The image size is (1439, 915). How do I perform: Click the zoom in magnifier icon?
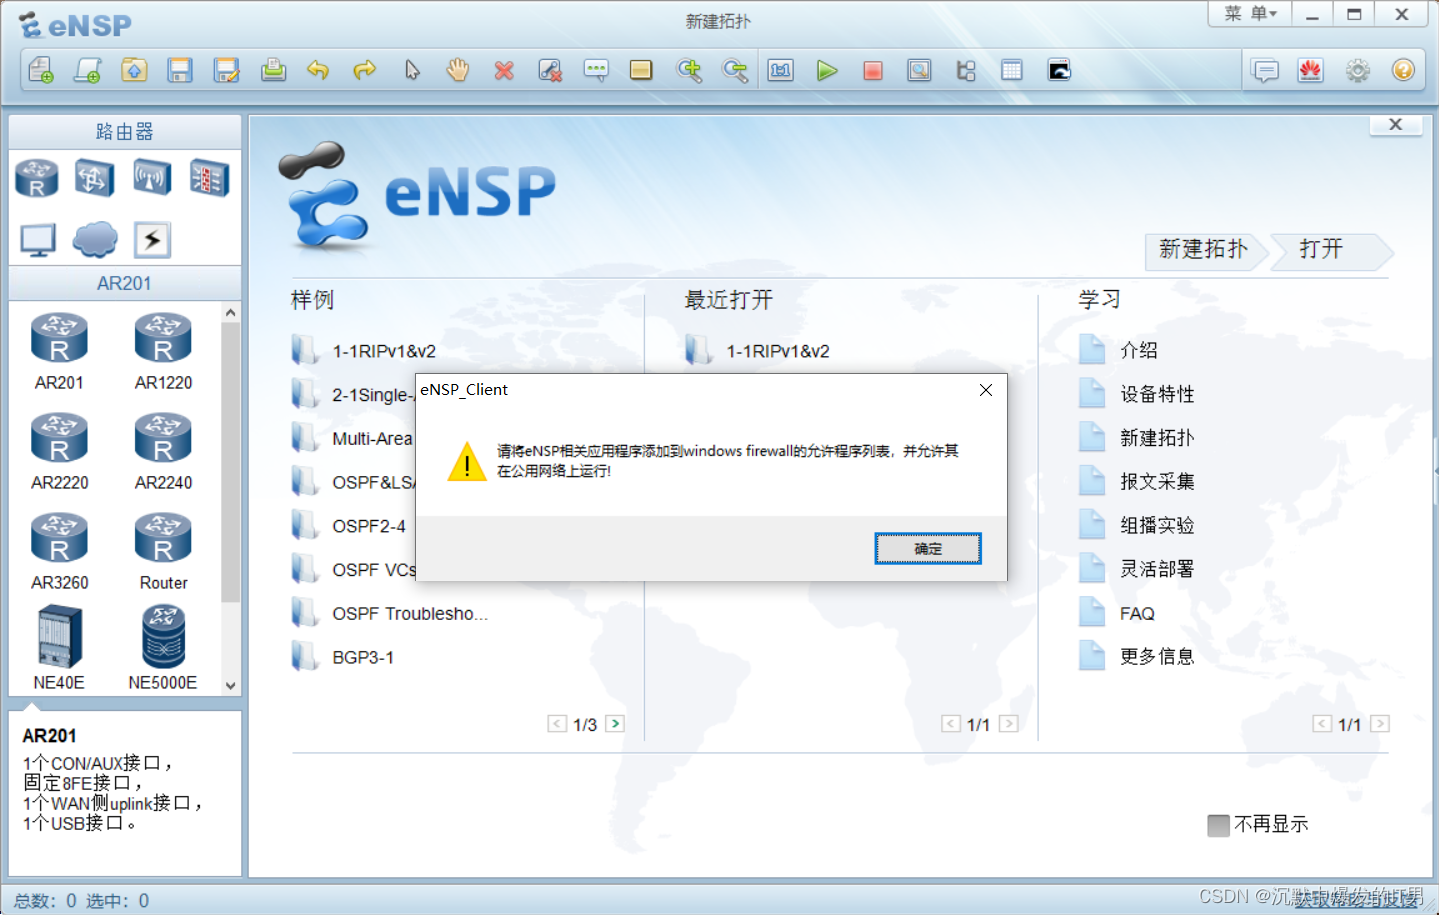click(x=689, y=70)
